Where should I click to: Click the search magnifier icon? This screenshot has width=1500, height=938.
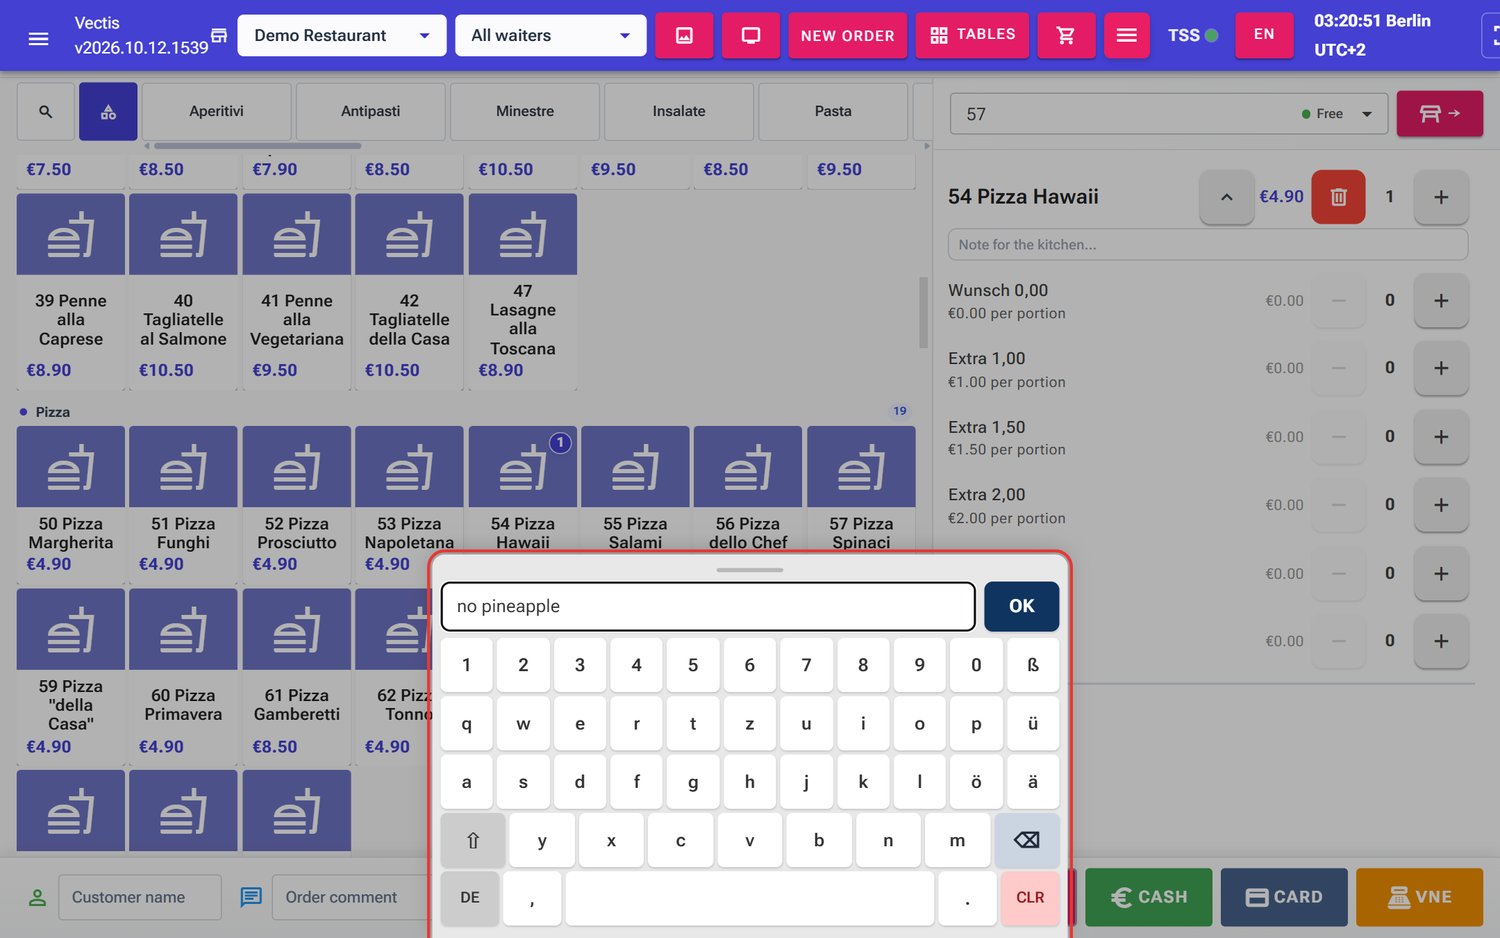46,112
